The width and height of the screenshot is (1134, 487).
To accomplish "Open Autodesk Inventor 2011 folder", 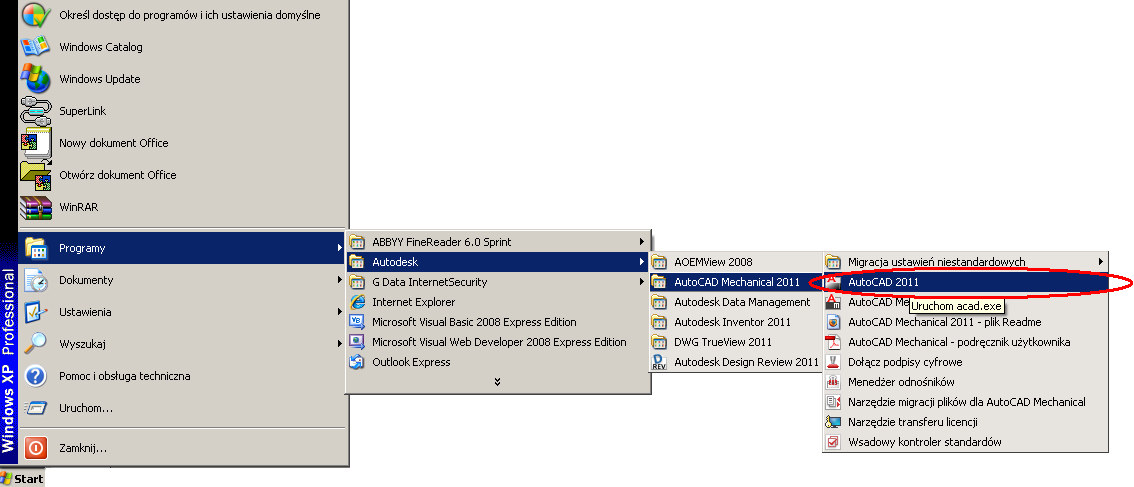I will click(734, 322).
